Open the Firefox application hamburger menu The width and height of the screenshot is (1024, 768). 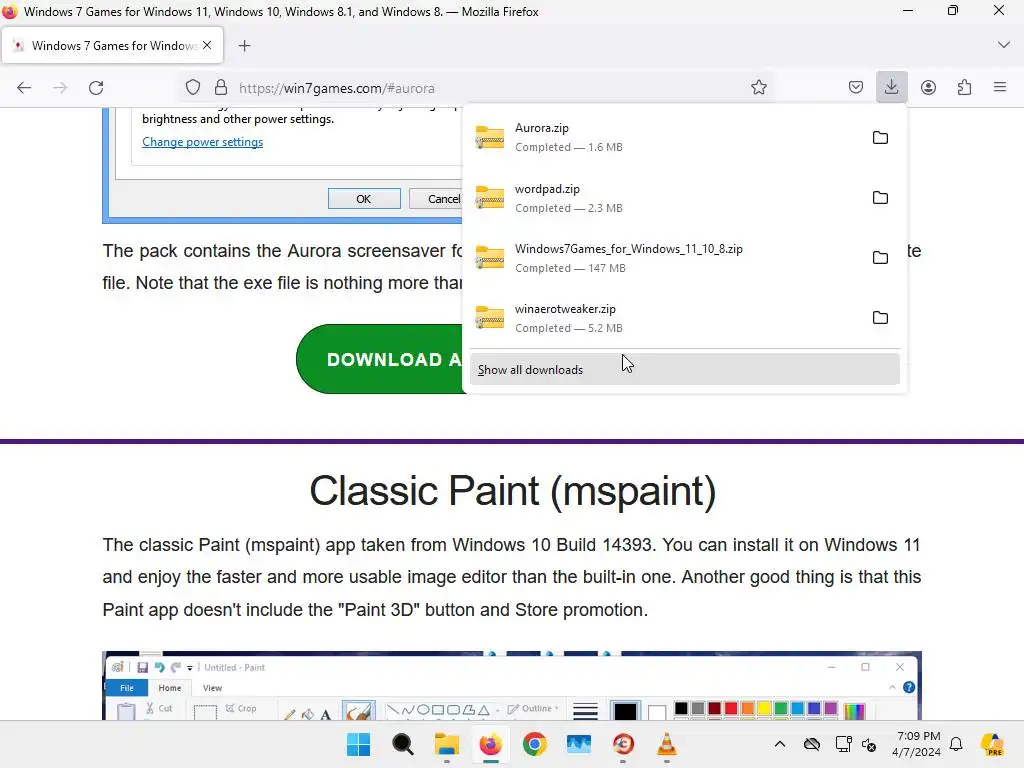1000,87
